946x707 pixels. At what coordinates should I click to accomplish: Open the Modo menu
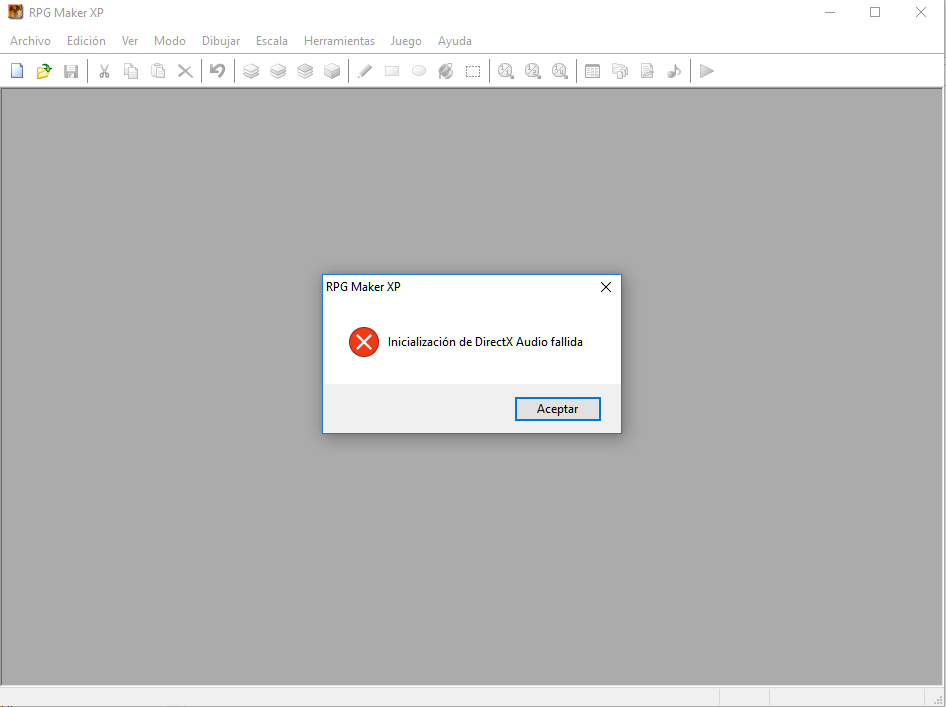pyautogui.click(x=170, y=41)
